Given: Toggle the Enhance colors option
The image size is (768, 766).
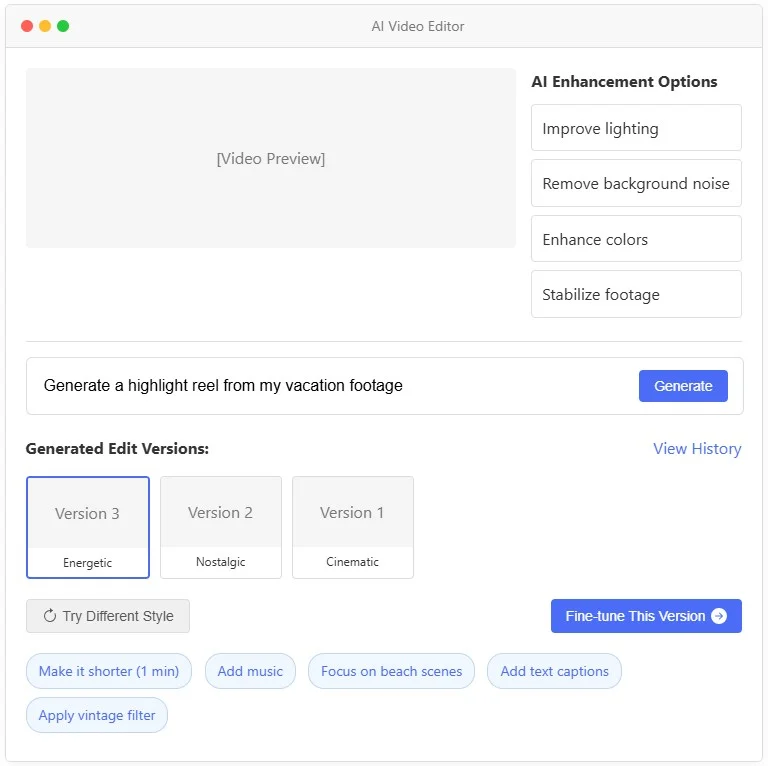Looking at the screenshot, I should point(636,239).
